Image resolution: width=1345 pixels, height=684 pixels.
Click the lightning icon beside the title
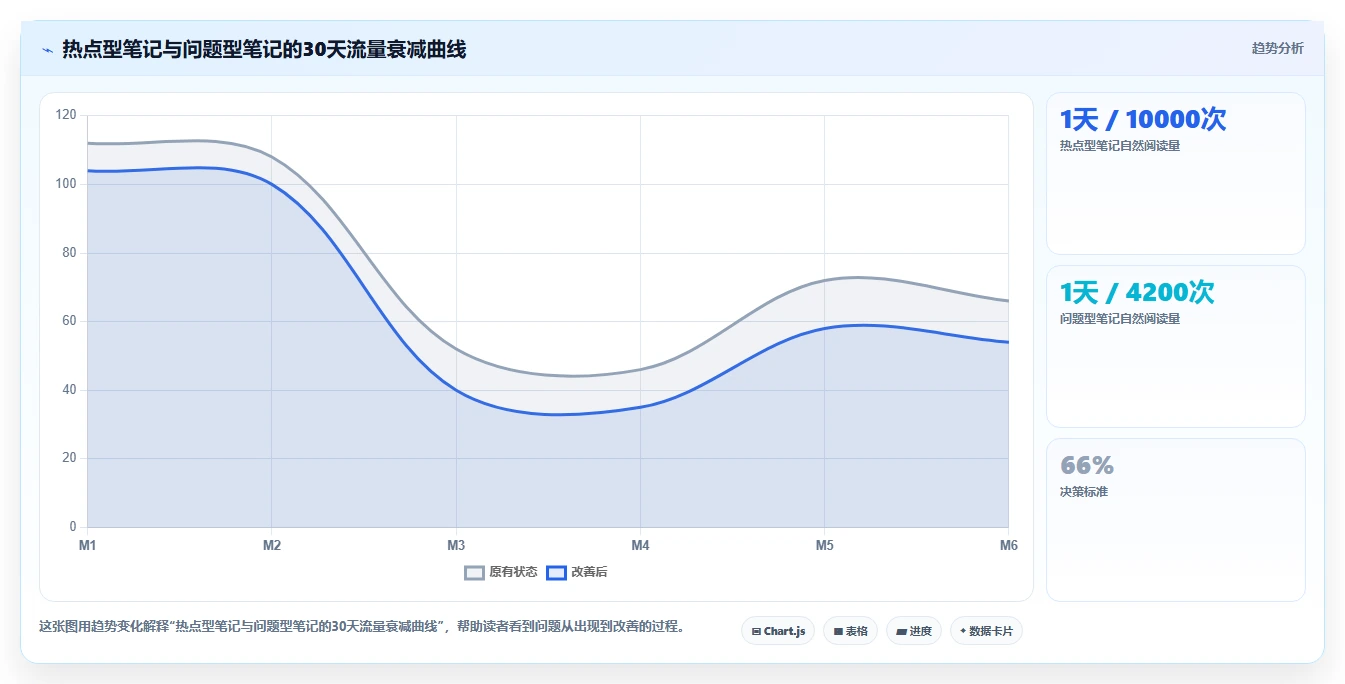(47, 50)
